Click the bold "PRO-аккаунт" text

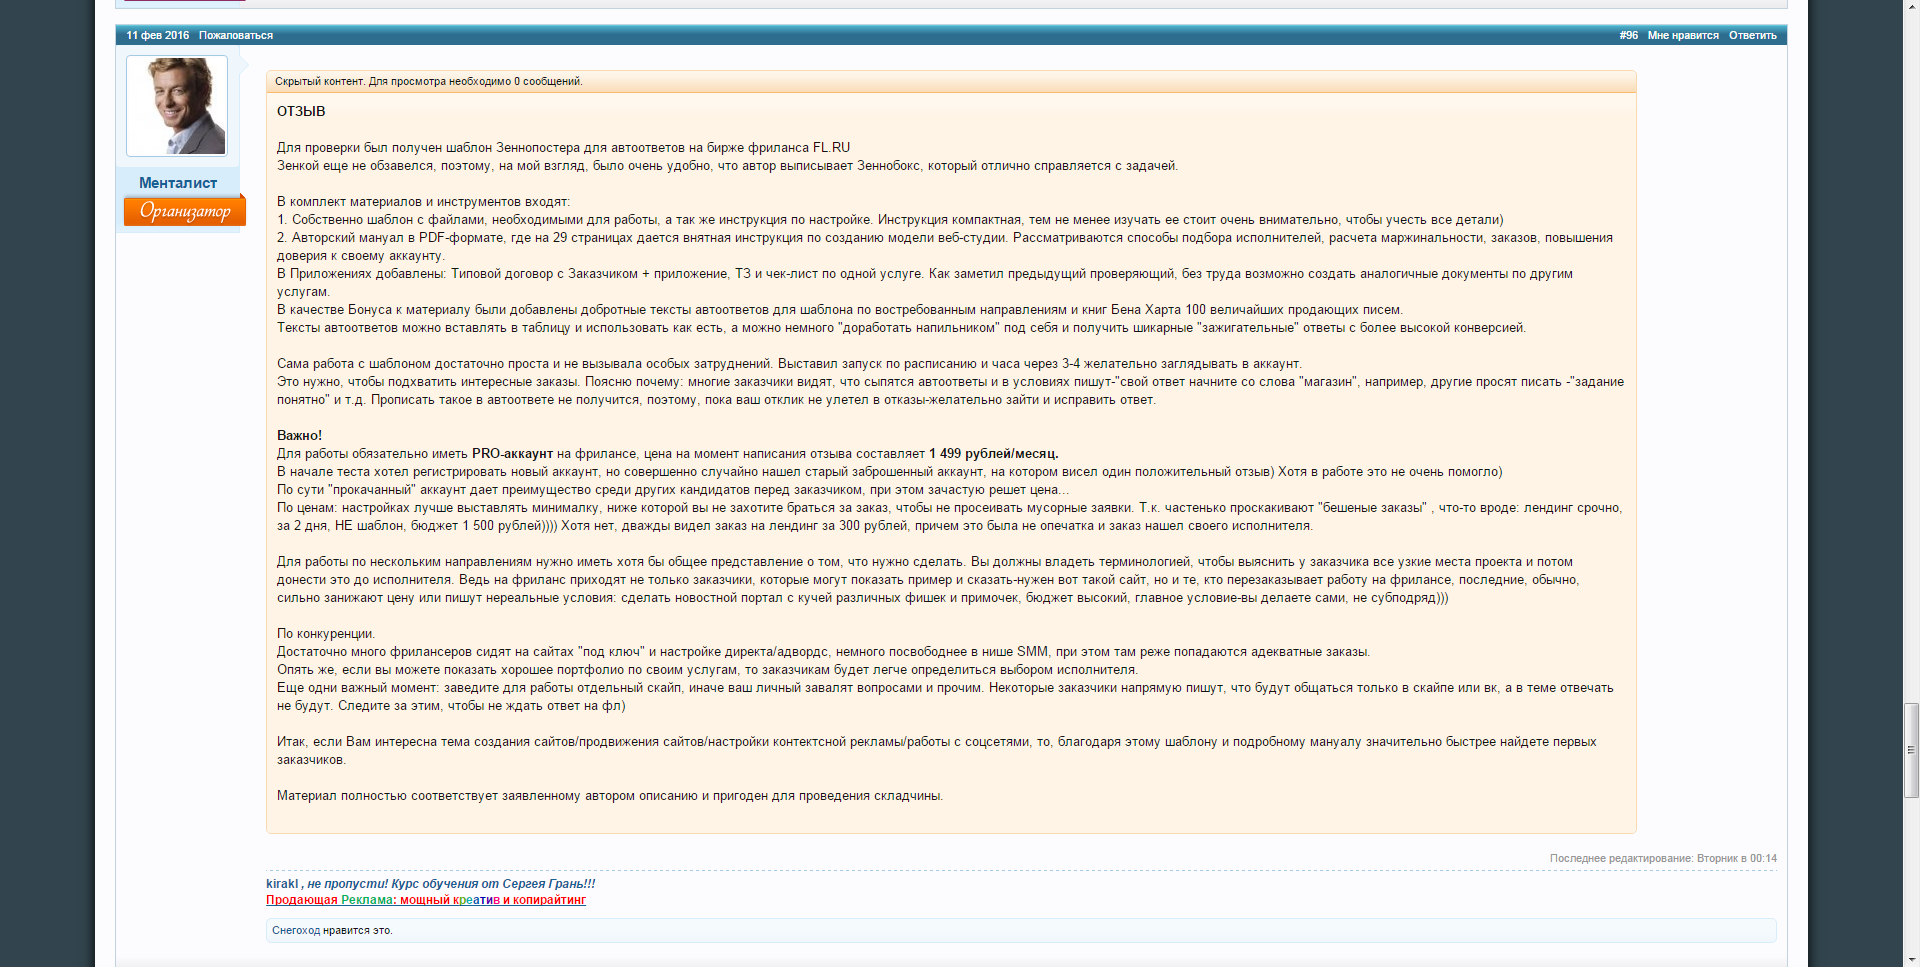512,453
